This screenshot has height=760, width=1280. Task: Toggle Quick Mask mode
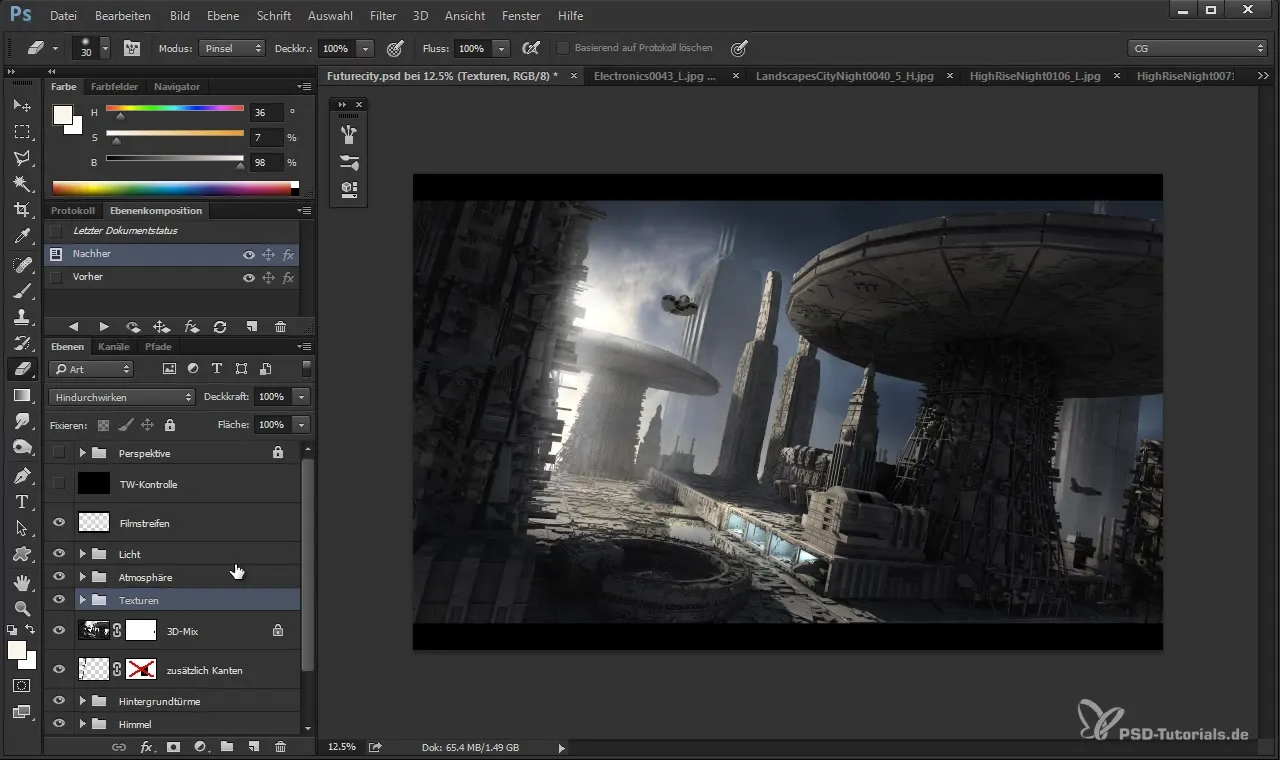point(21,686)
